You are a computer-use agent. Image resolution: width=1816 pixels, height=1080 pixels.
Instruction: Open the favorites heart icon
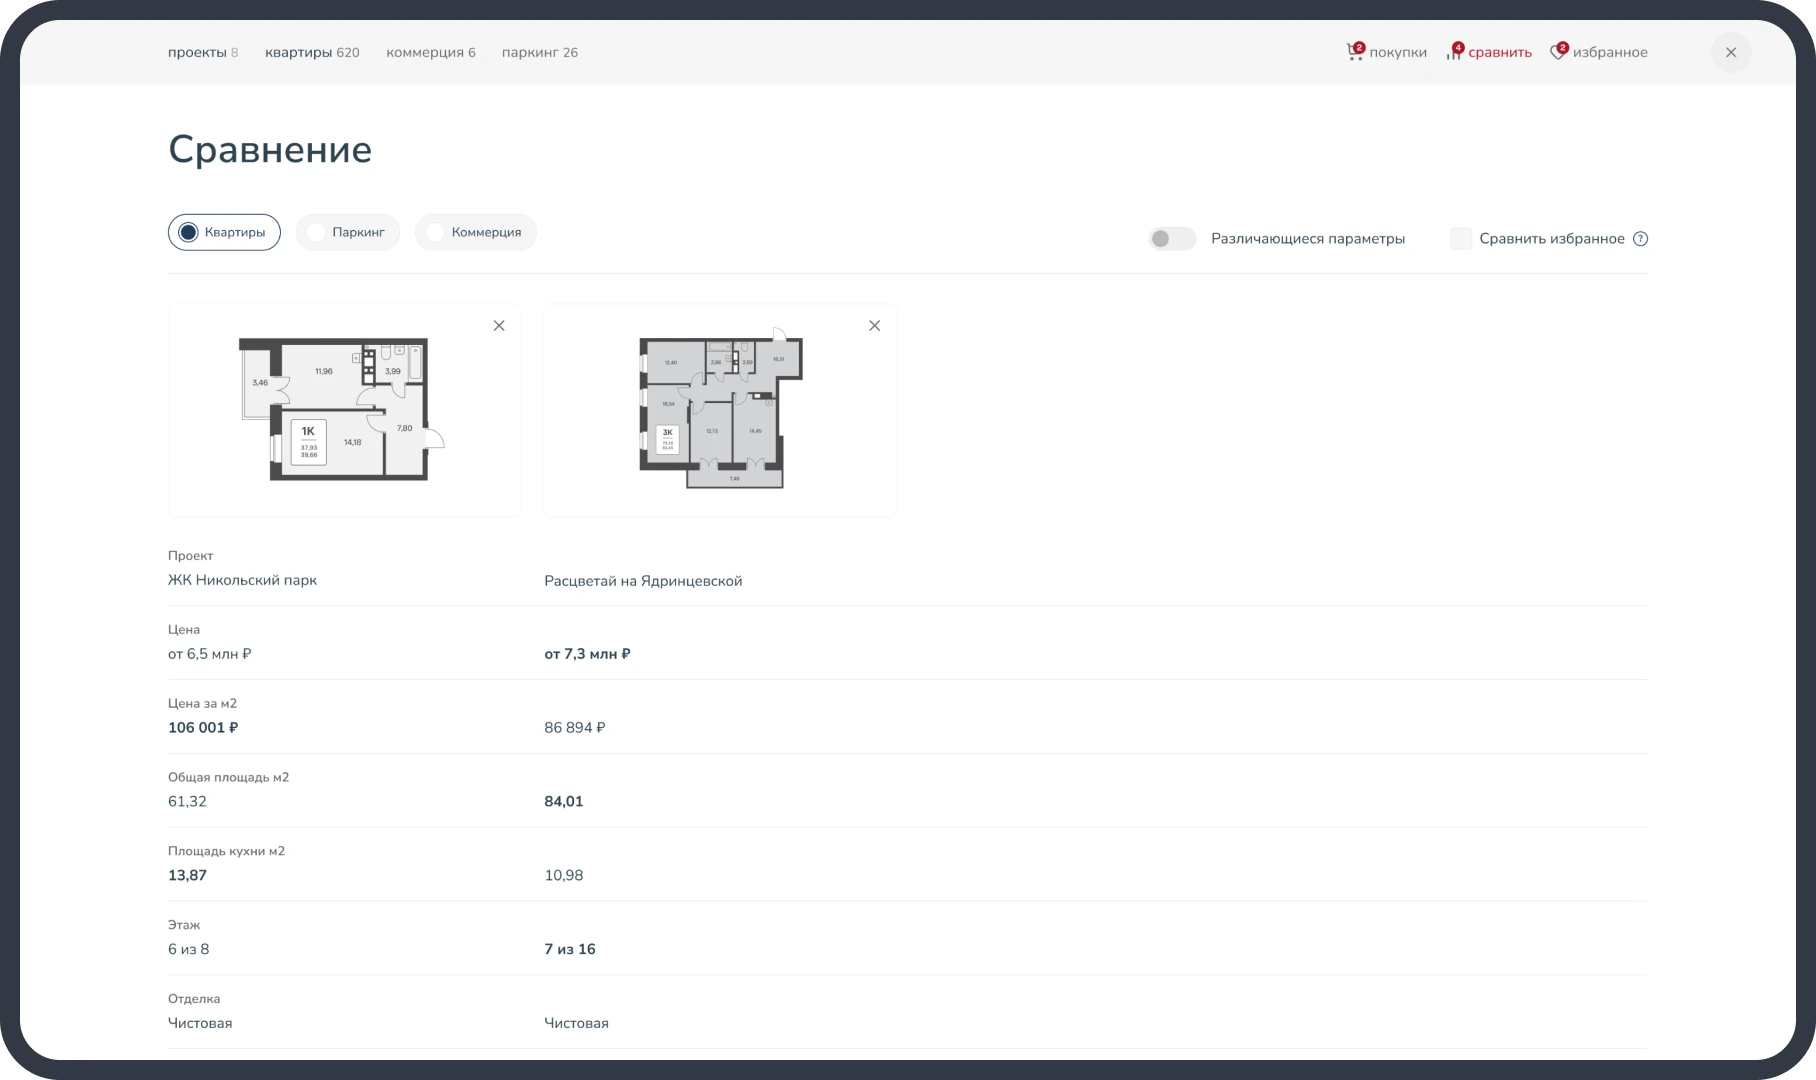(1558, 52)
